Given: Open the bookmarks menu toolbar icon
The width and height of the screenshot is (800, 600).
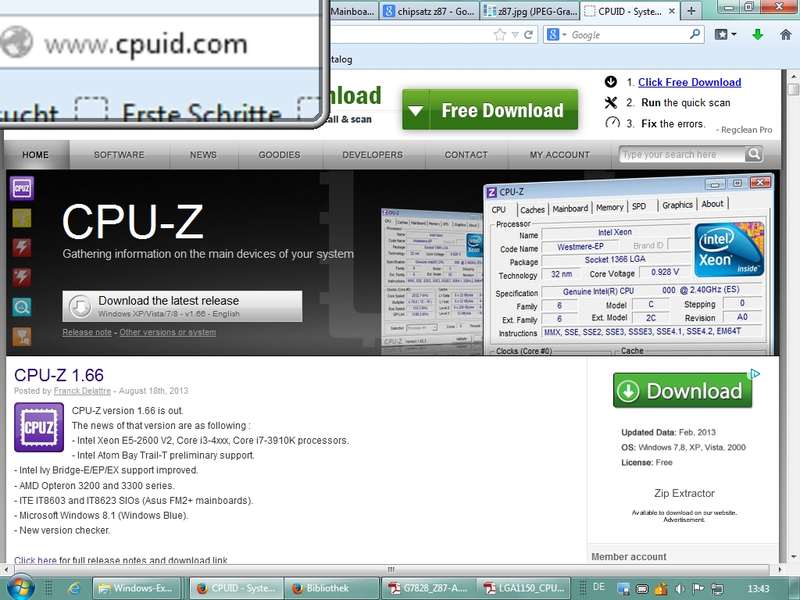Looking at the screenshot, I should click(721, 35).
